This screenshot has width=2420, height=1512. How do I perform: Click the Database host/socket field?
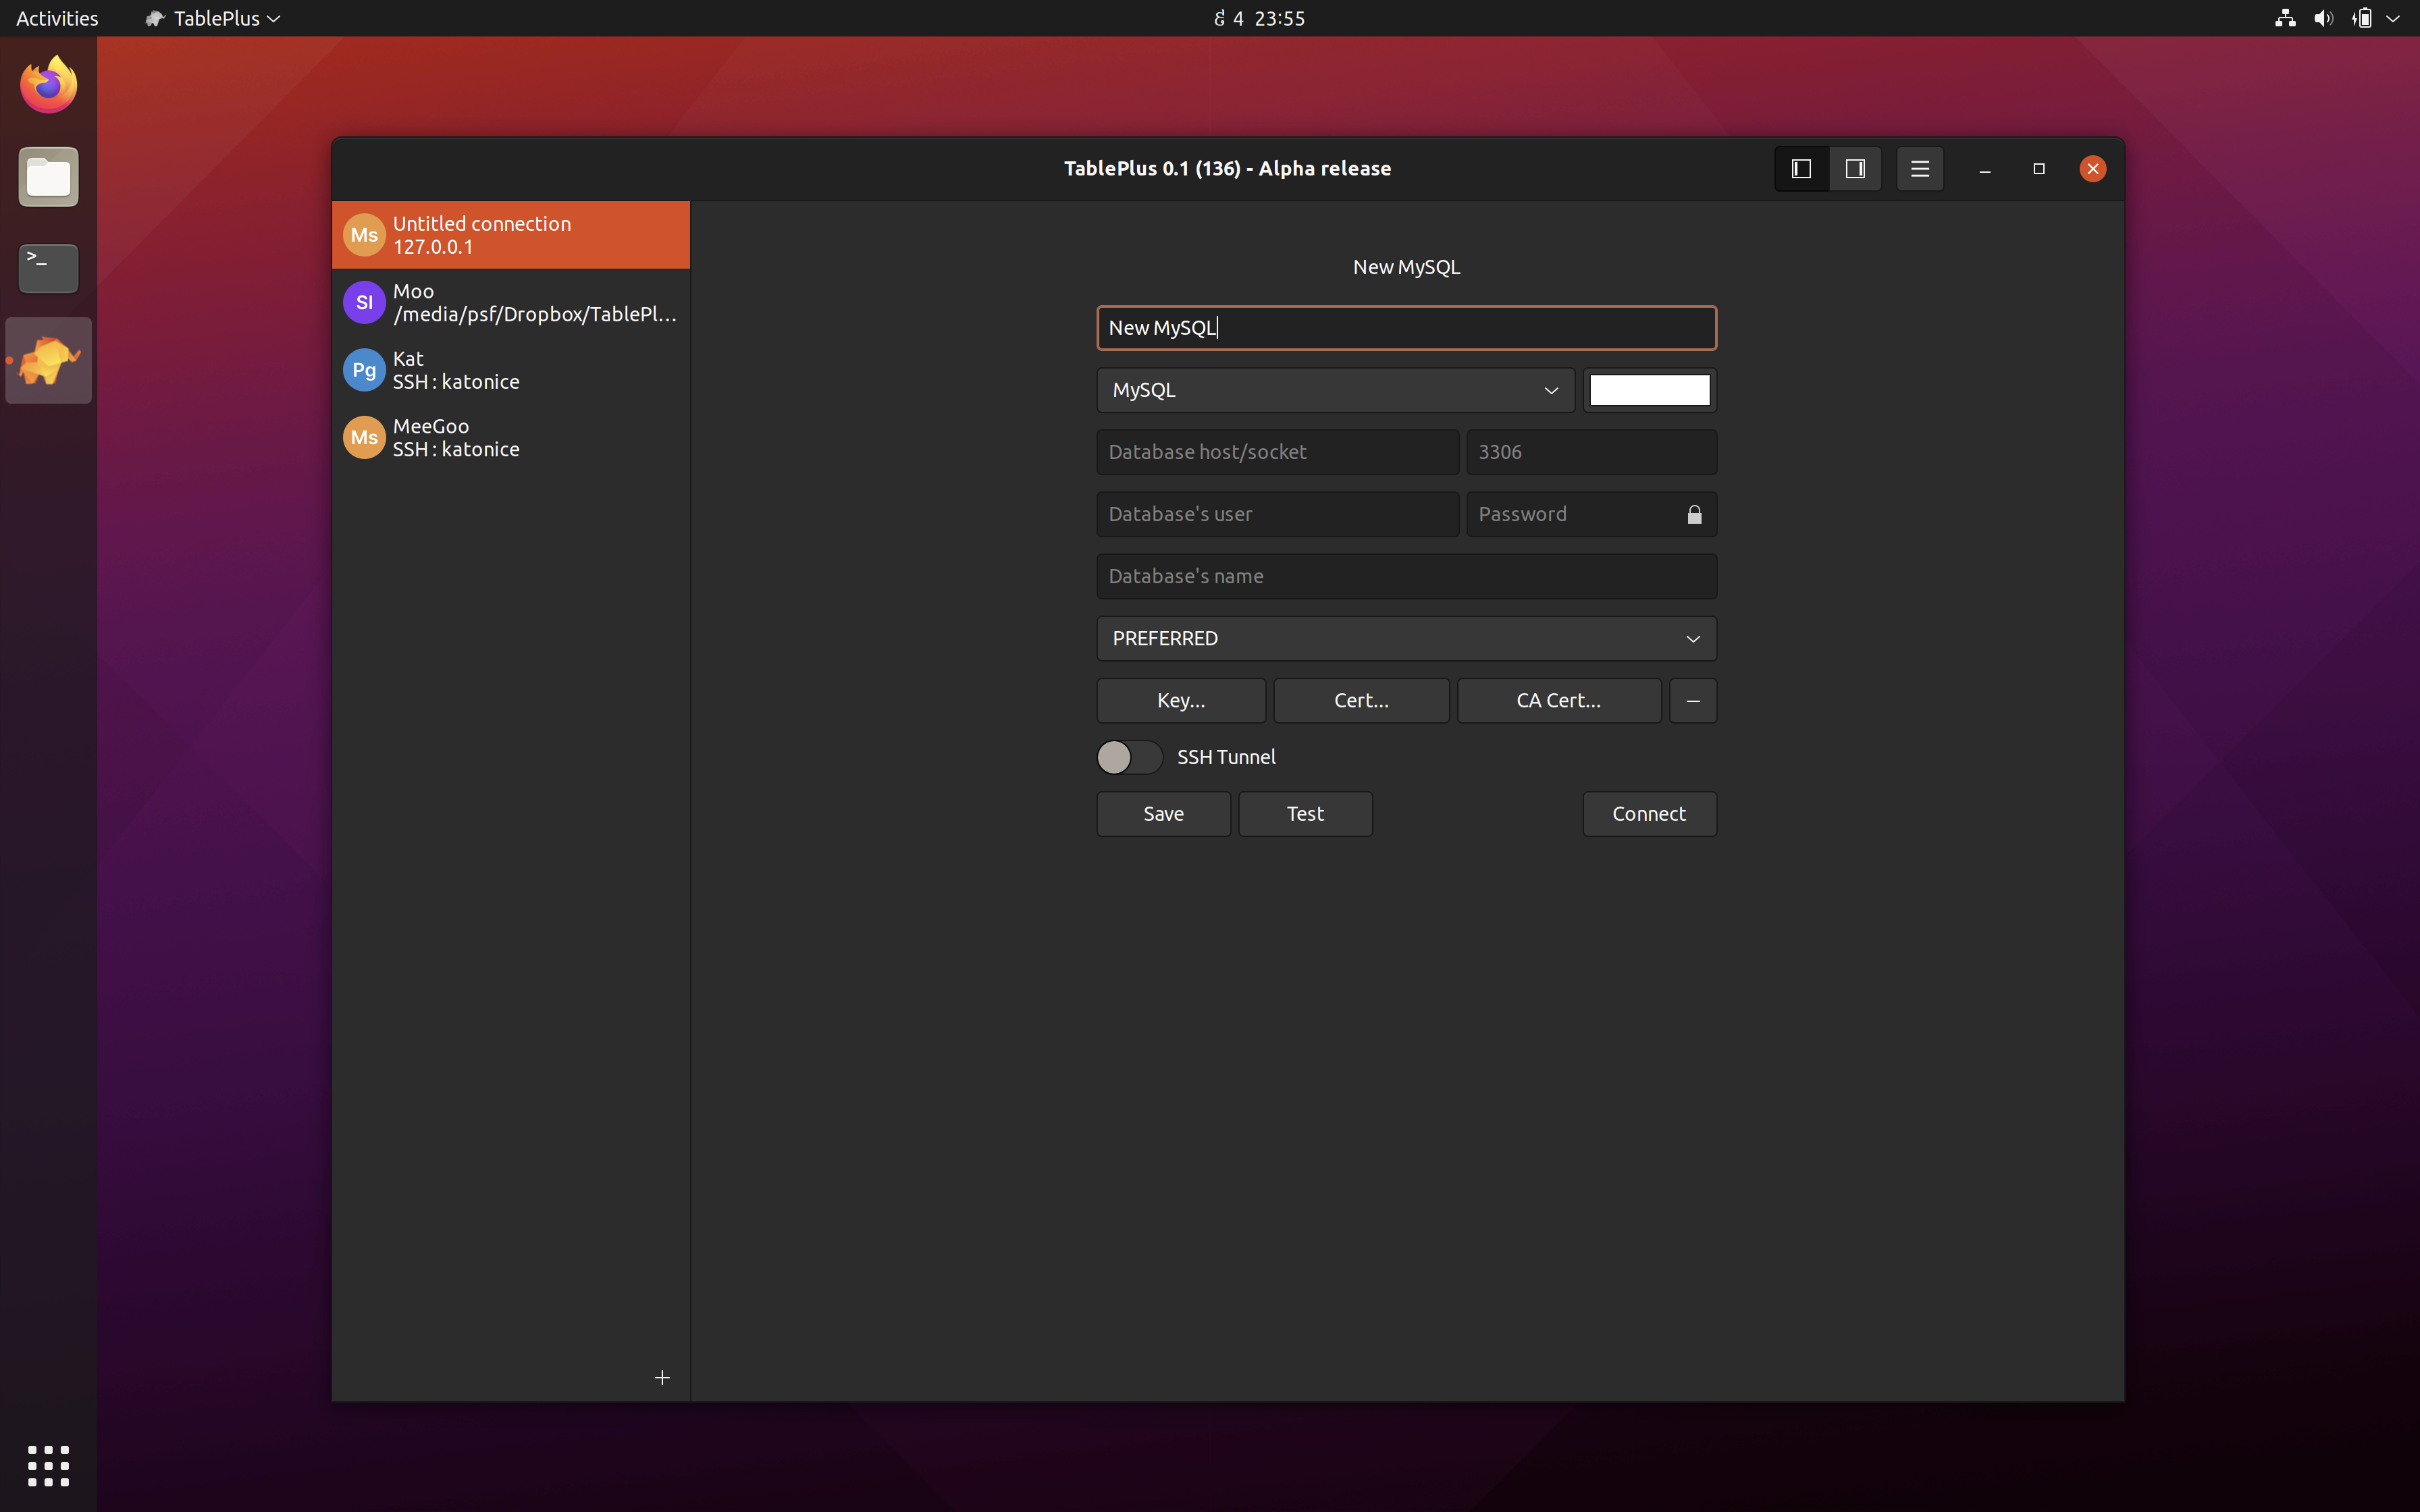point(1277,452)
